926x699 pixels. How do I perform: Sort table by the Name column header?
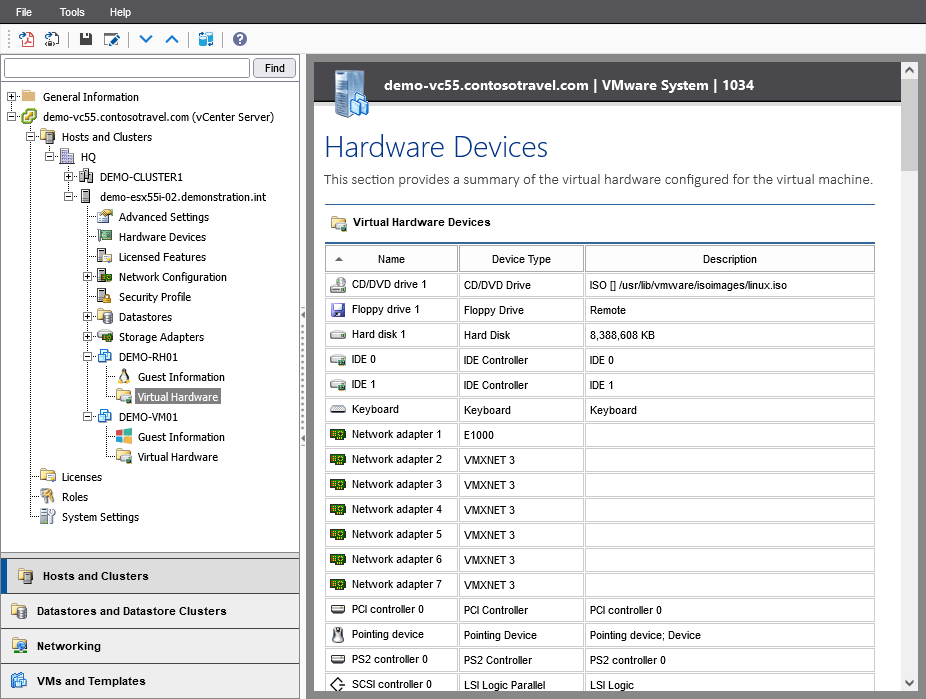coord(391,259)
